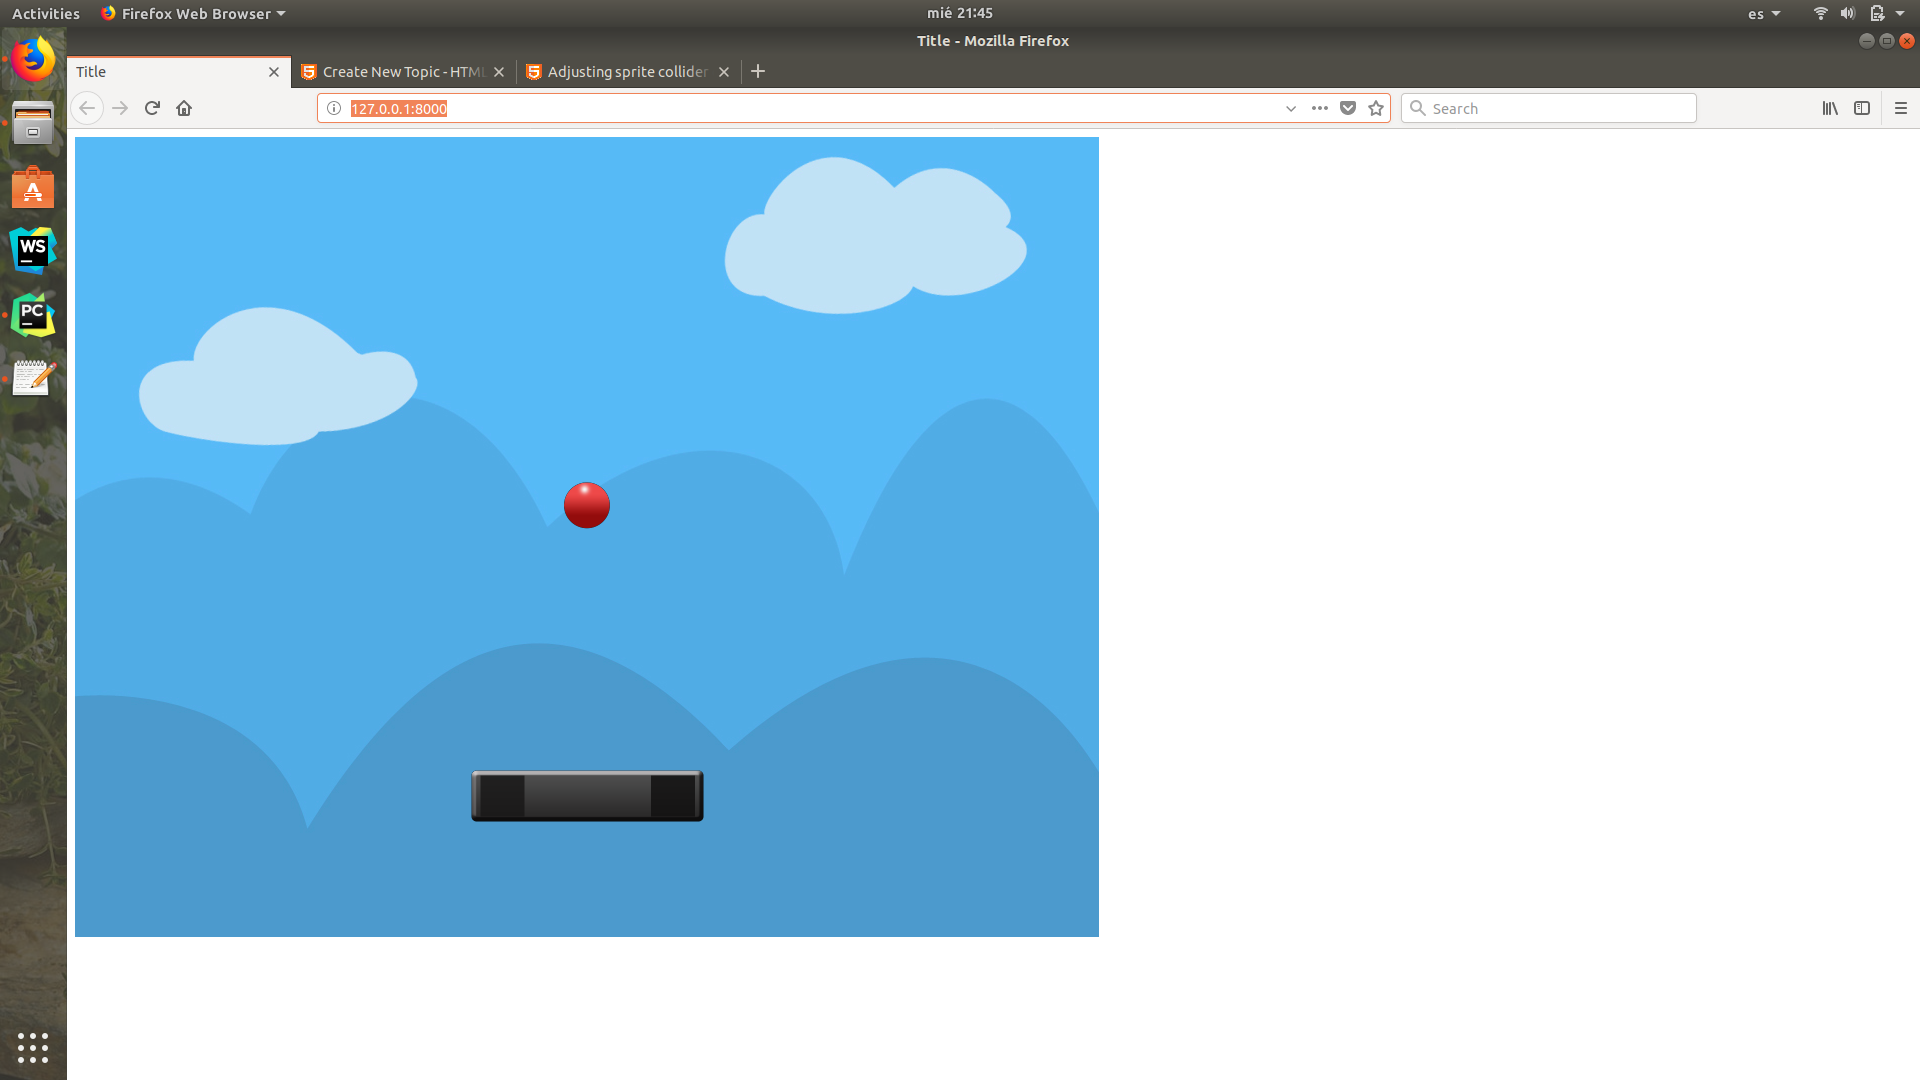Image resolution: width=1920 pixels, height=1080 pixels.
Task: Open the Firefox hamburger menu
Action: coord(1901,108)
